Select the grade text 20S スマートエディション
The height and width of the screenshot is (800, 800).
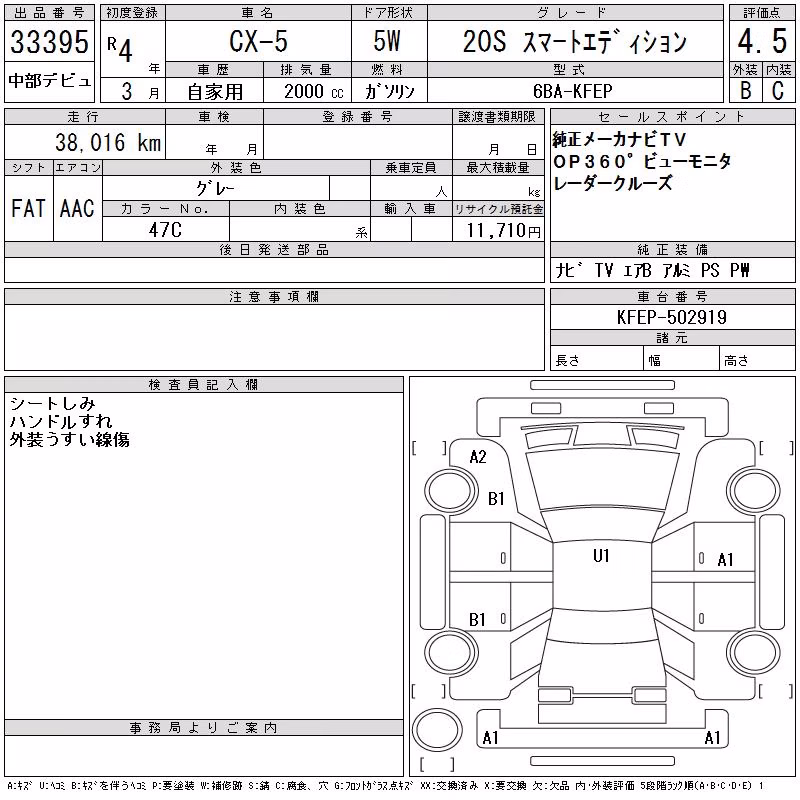point(574,42)
